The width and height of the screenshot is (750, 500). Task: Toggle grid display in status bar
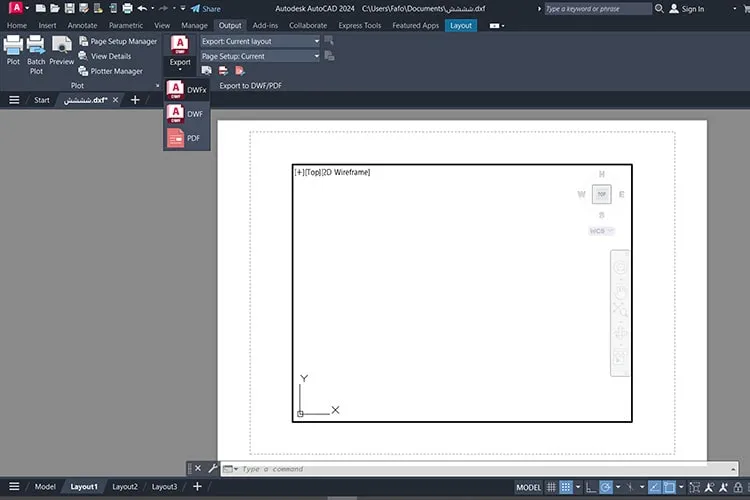point(551,488)
